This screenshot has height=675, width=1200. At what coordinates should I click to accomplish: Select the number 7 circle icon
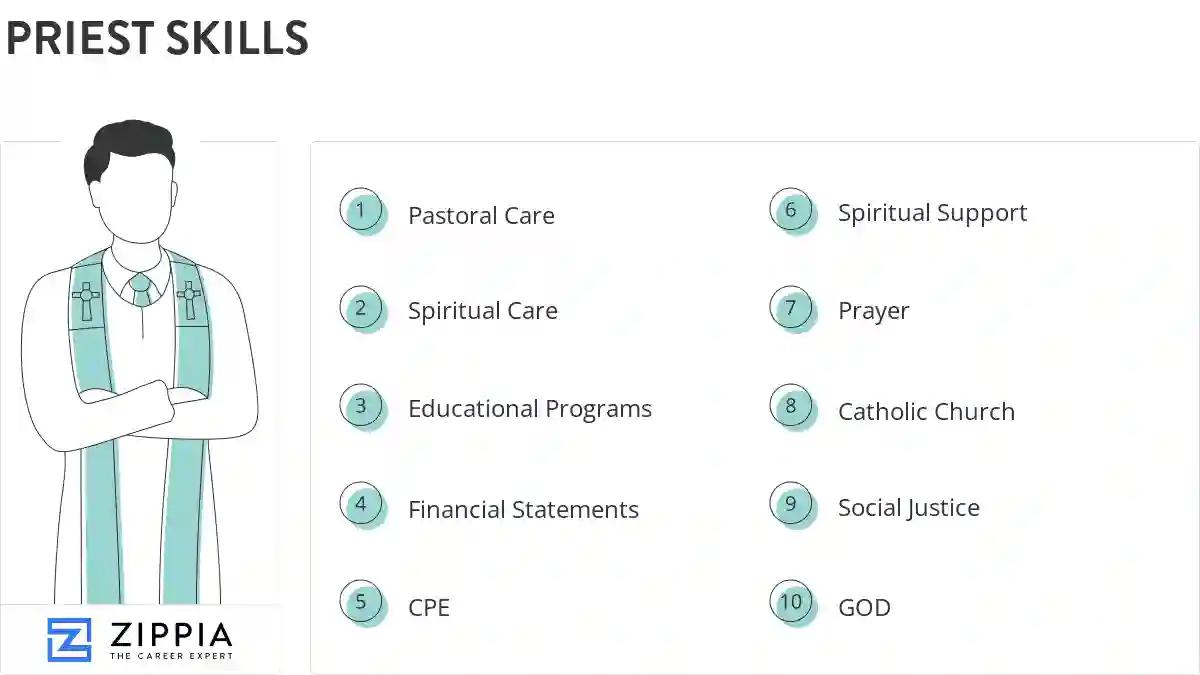click(x=791, y=309)
